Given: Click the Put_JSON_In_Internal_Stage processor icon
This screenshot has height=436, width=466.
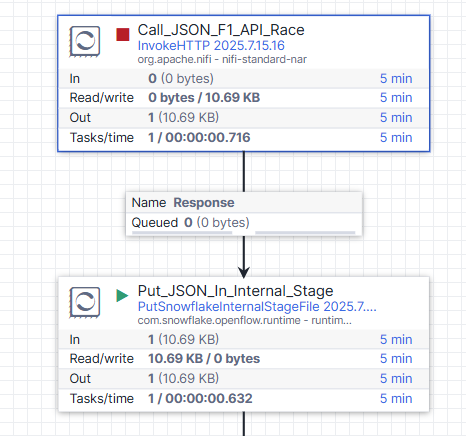Looking at the screenshot, I should click(85, 302).
